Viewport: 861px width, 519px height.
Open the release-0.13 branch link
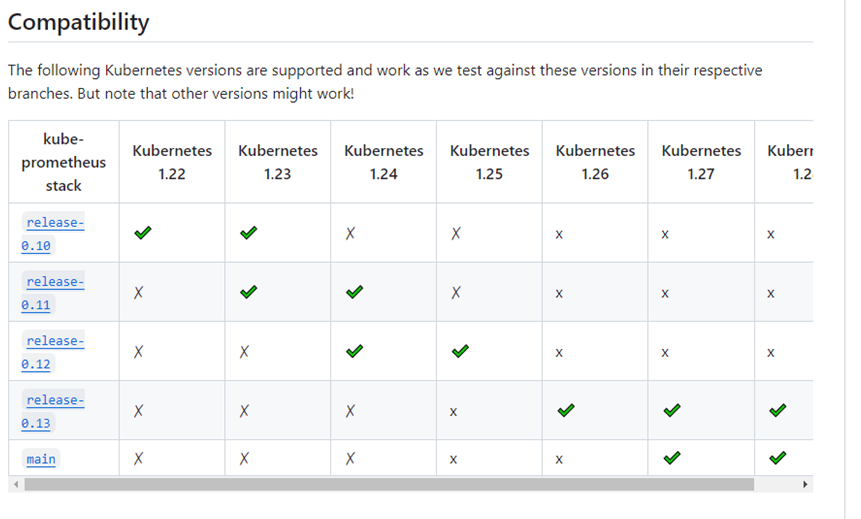pyautogui.click(x=53, y=411)
